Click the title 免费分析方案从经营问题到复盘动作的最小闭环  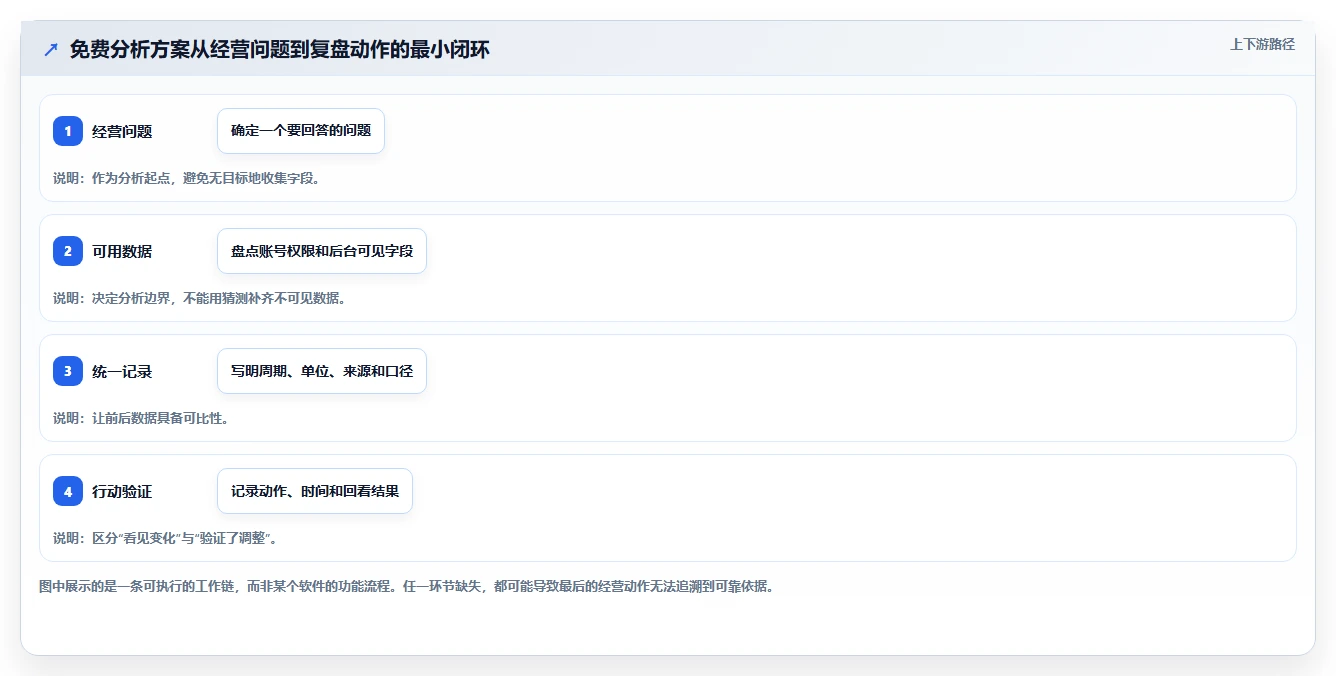pos(280,49)
